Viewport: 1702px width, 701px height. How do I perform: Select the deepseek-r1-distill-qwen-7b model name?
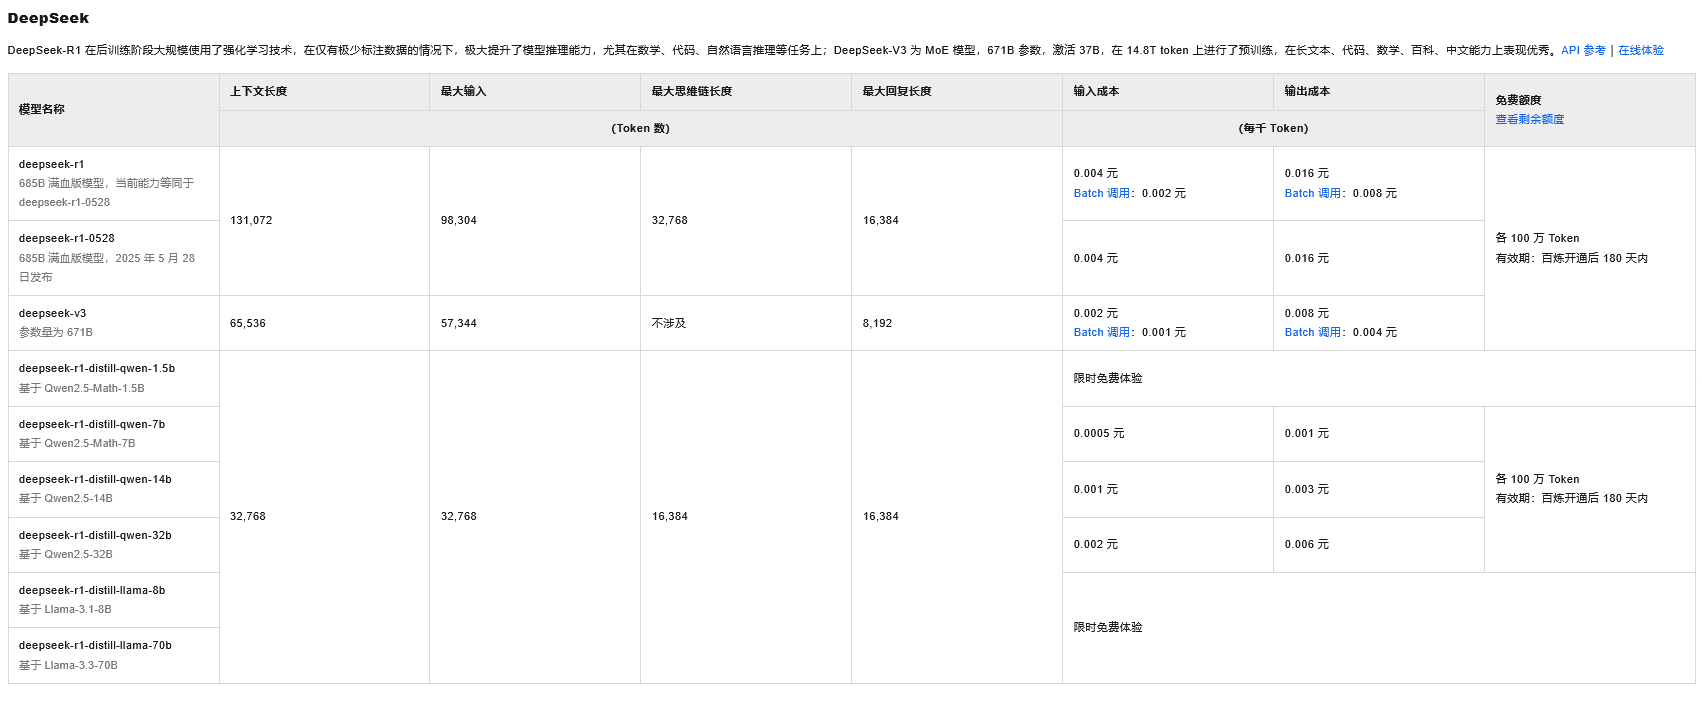pos(92,424)
